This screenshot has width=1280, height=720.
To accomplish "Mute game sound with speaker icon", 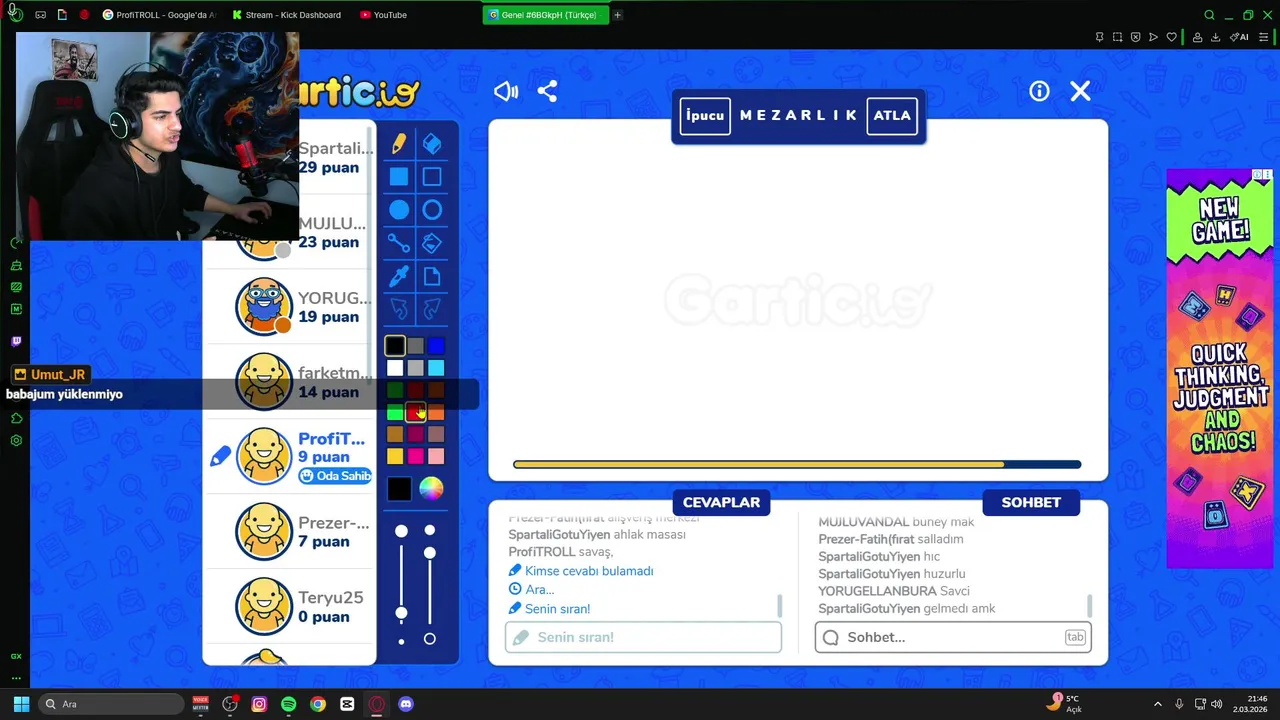I will coord(506,91).
